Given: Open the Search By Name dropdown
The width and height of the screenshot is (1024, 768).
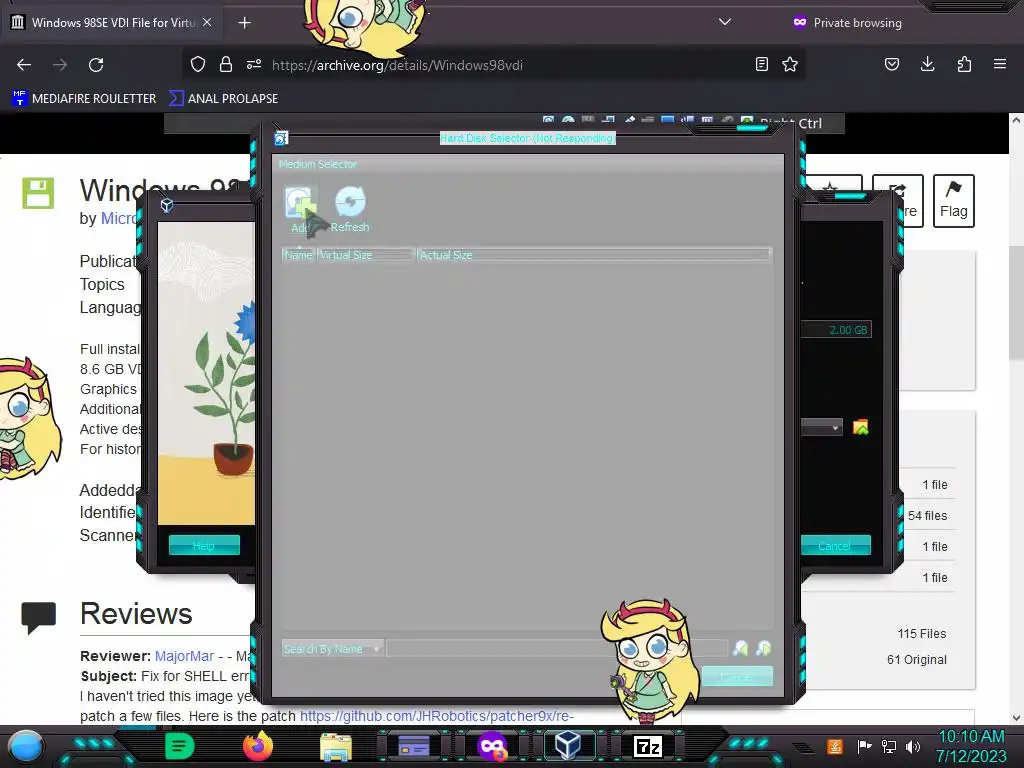Looking at the screenshot, I should click(332, 648).
